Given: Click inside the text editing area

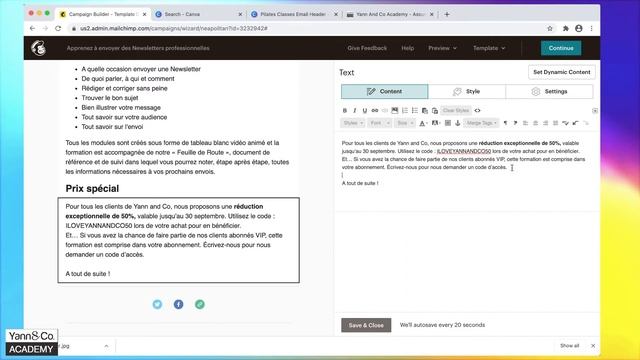Looking at the screenshot, I should click(467, 171).
